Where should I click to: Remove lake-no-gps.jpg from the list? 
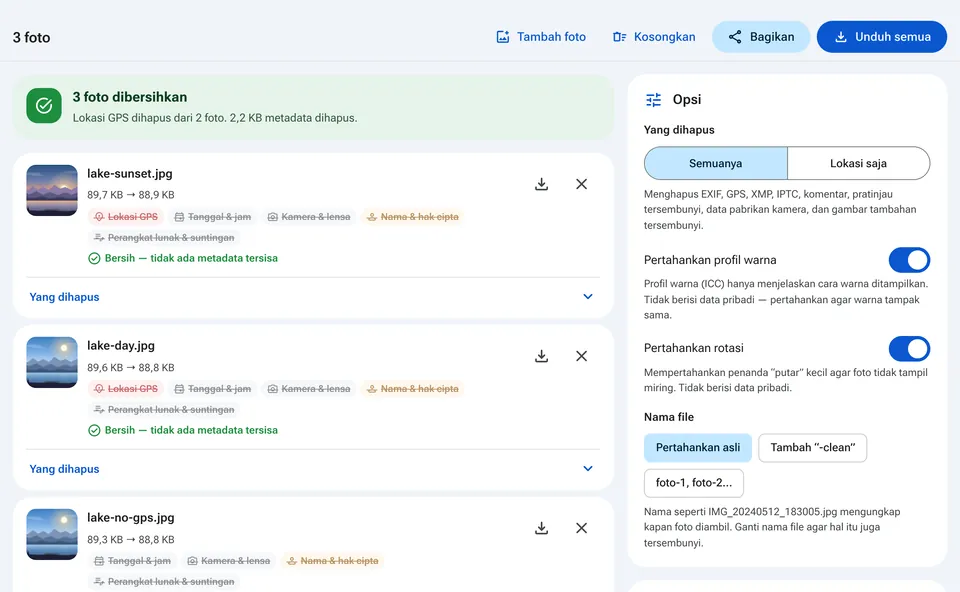(x=582, y=528)
